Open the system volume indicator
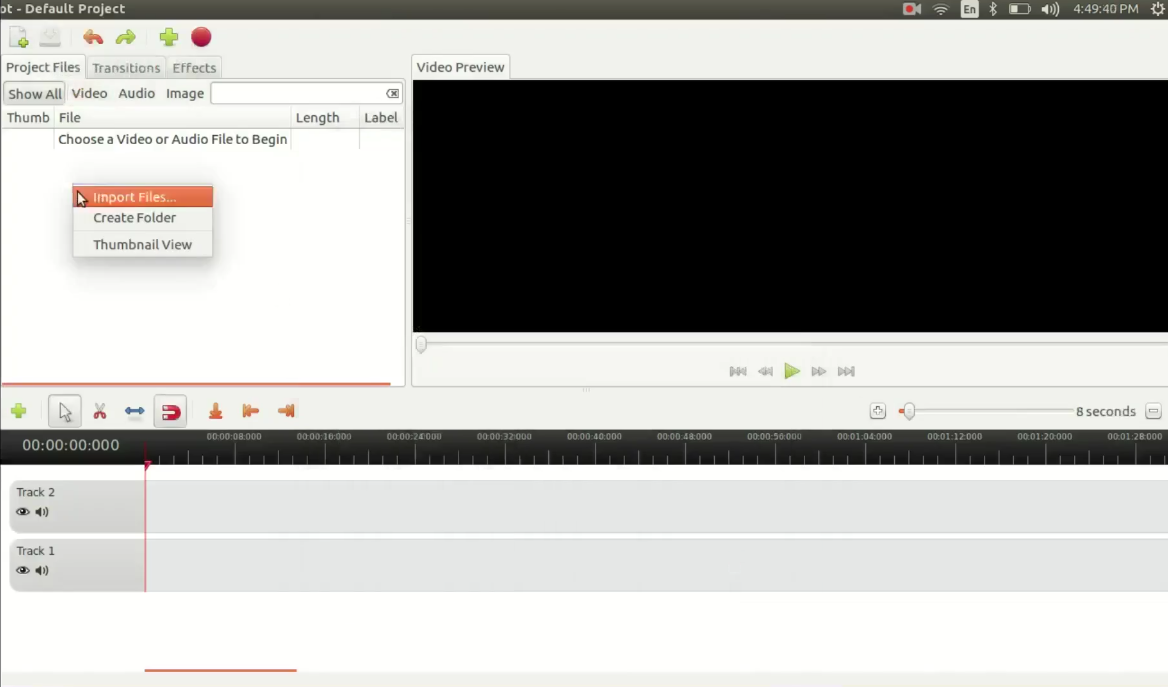Viewport: 1168px width, 687px height. [x=1050, y=9]
